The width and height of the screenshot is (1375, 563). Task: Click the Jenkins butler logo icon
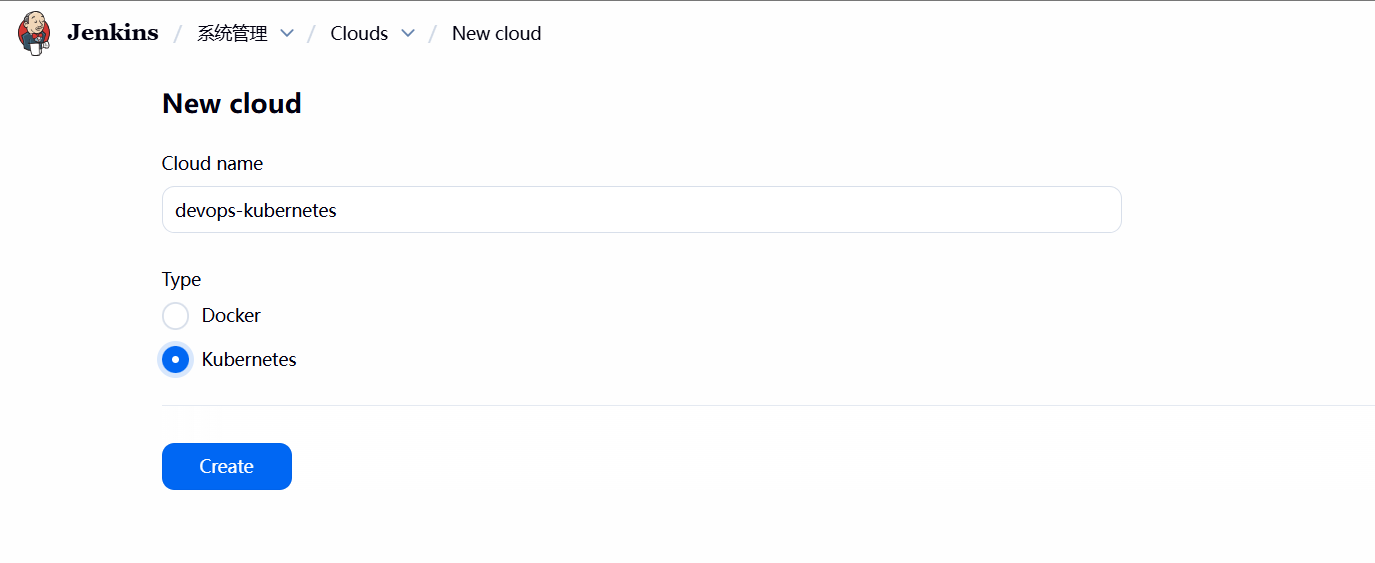coord(34,33)
